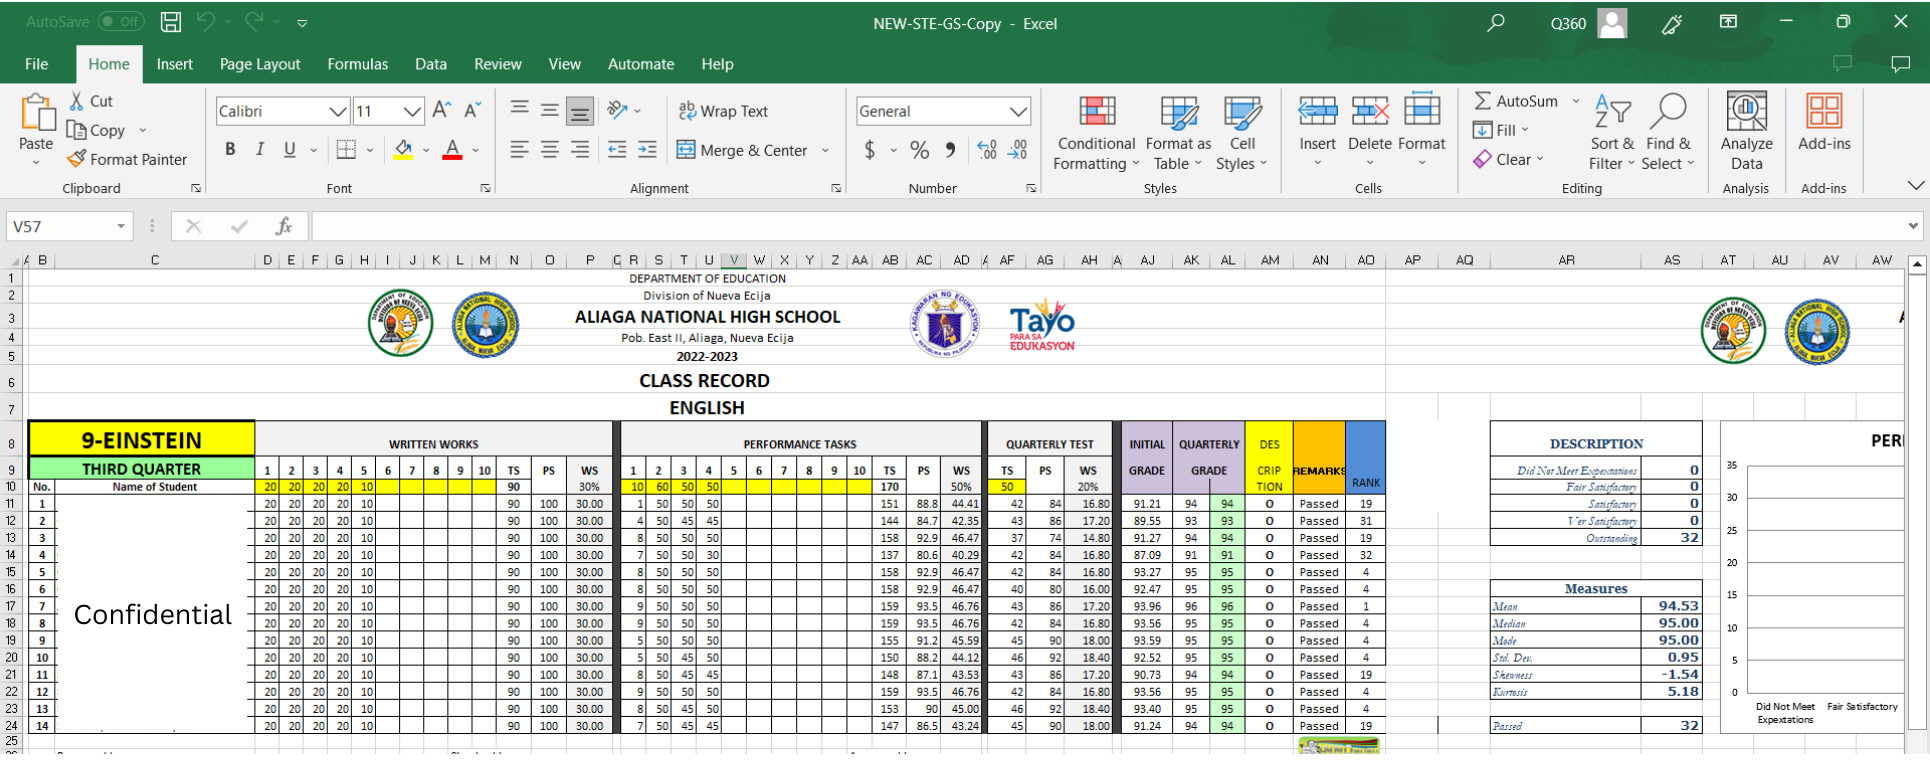Open the File menu
The width and height of the screenshot is (1930, 765).
pyautogui.click(x=37, y=64)
